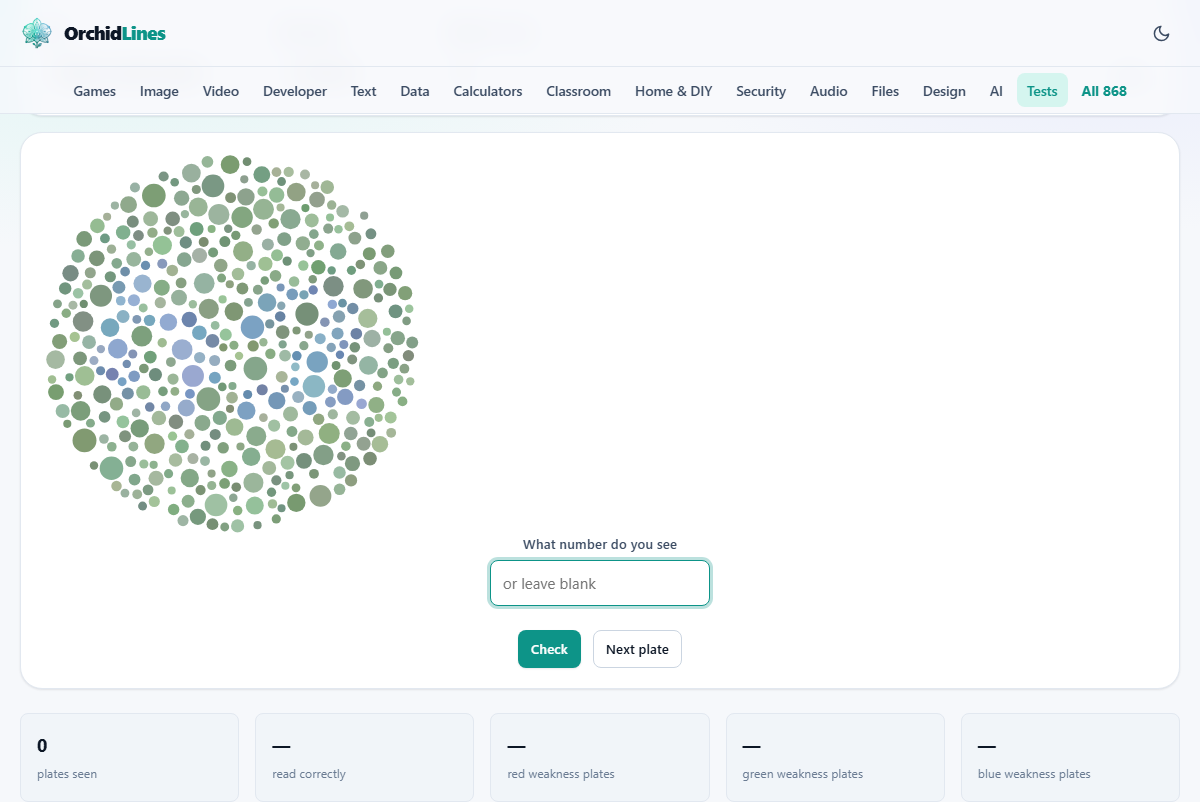Open the Data category
The height and width of the screenshot is (802, 1200).
pyautogui.click(x=415, y=91)
